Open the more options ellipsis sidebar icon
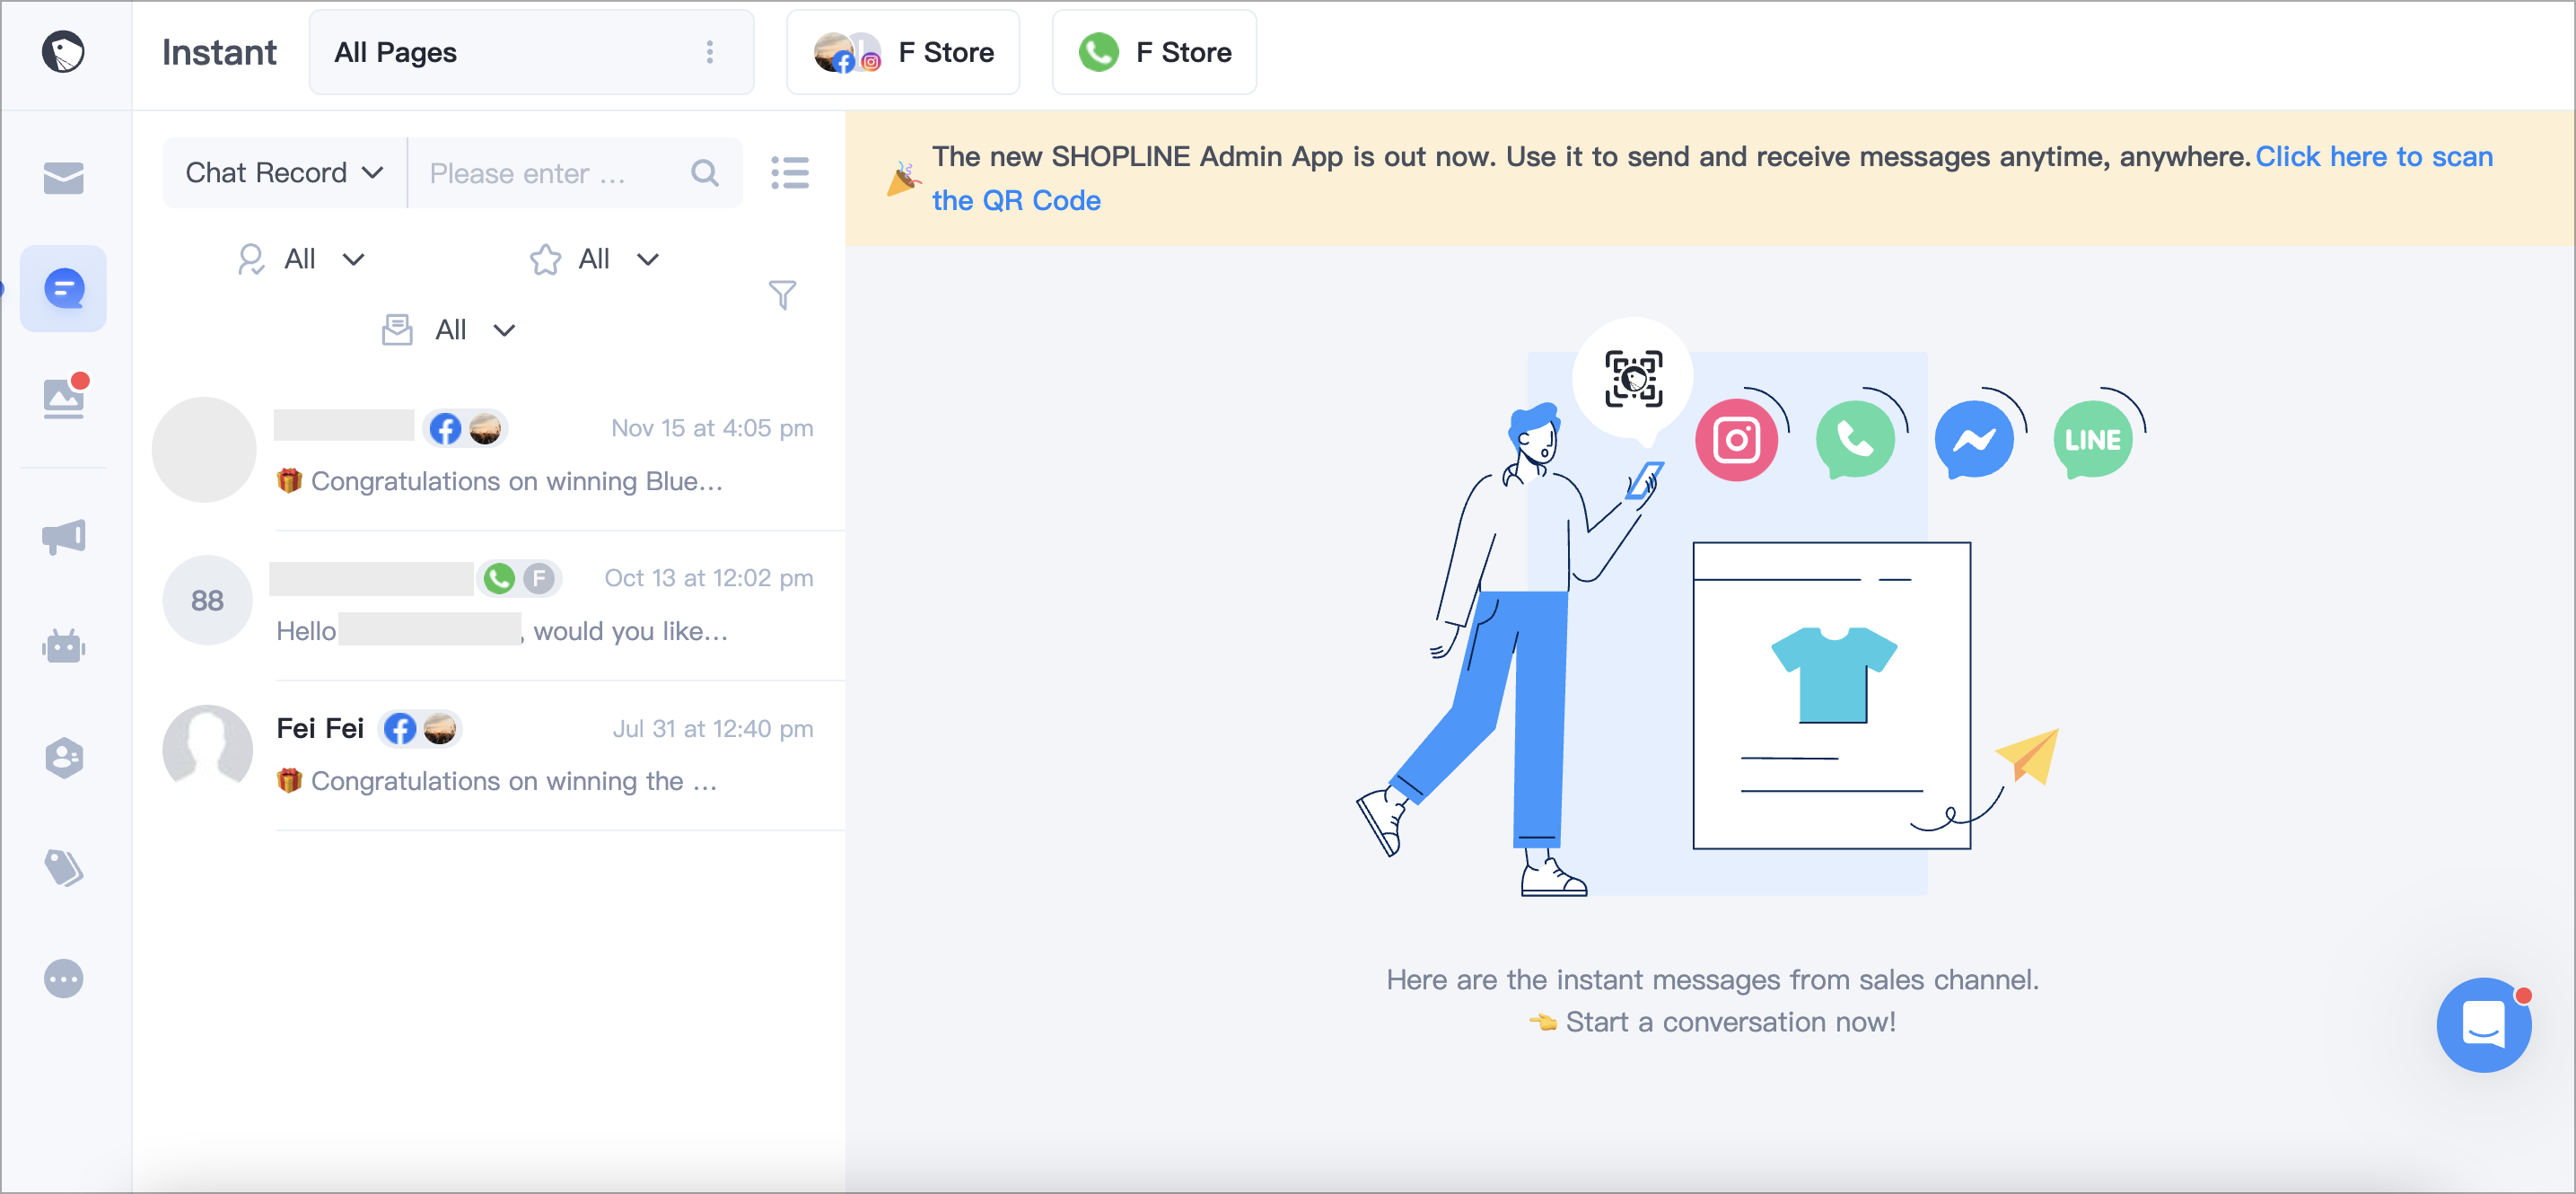The image size is (2576, 1194). pos(63,978)
